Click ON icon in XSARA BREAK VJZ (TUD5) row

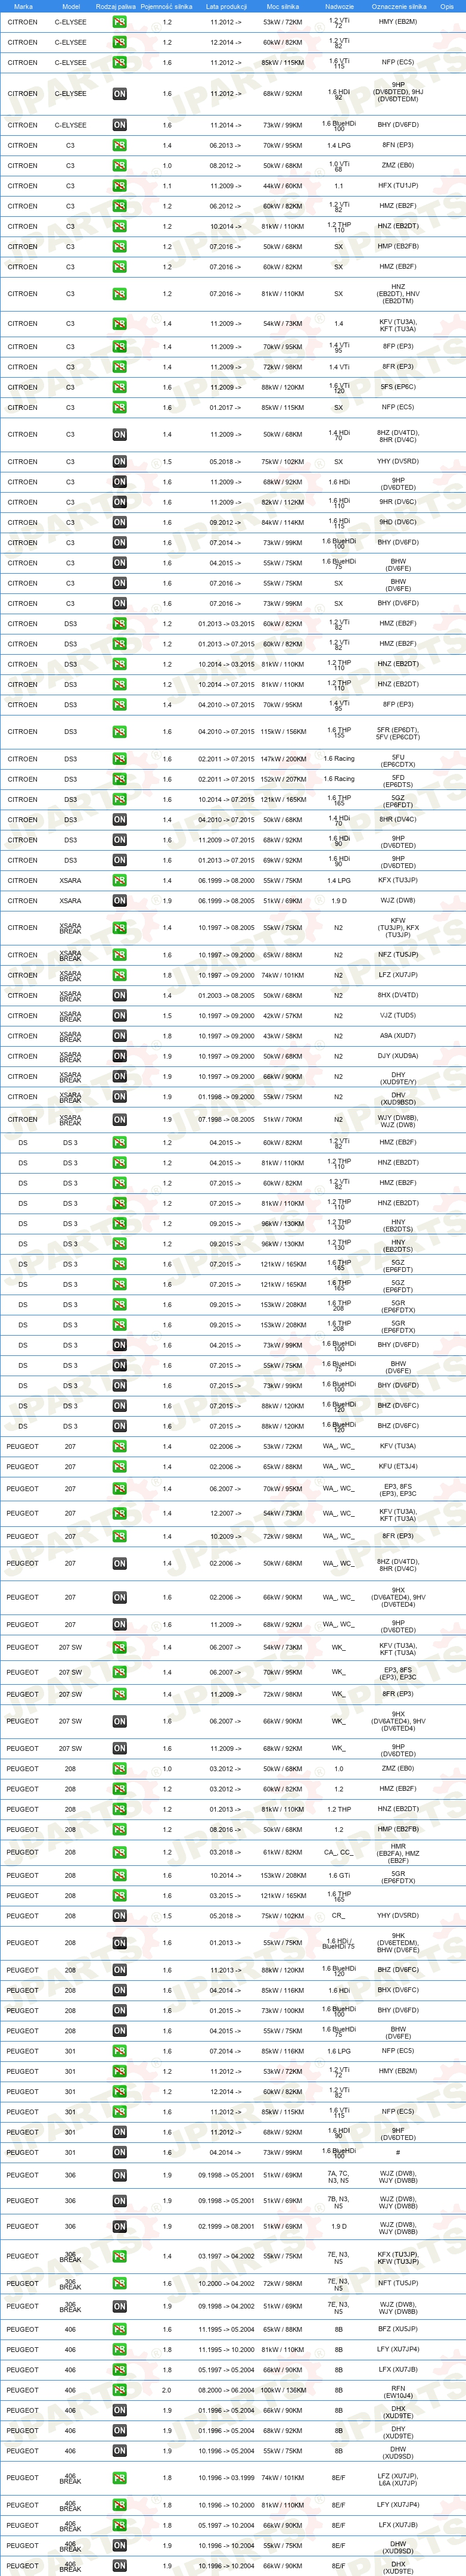point(119,1016)
